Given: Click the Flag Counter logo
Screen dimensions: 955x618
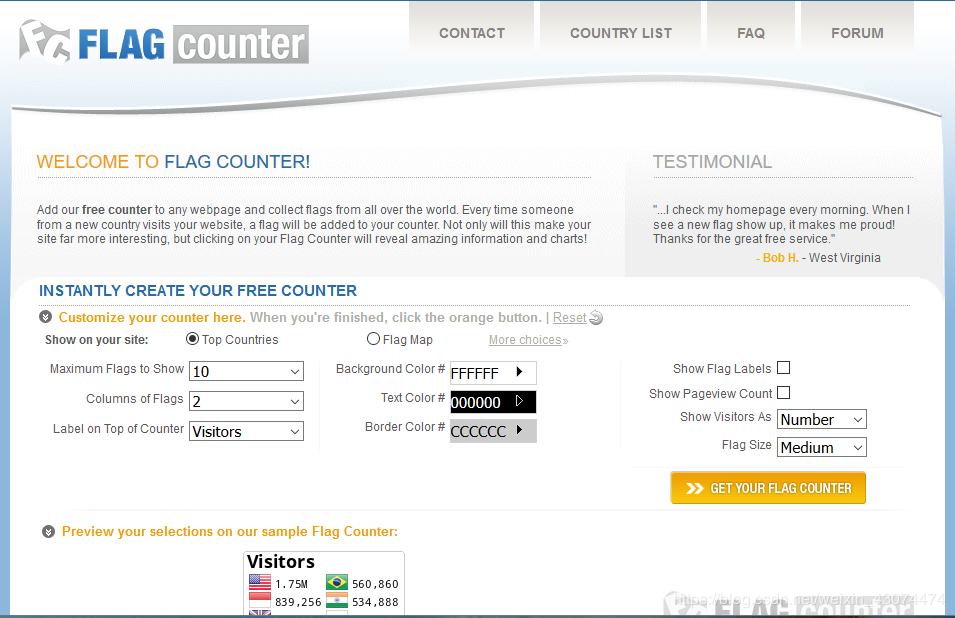Looking at the screenshot, I should pyautogui.click(x=164, y=42).
